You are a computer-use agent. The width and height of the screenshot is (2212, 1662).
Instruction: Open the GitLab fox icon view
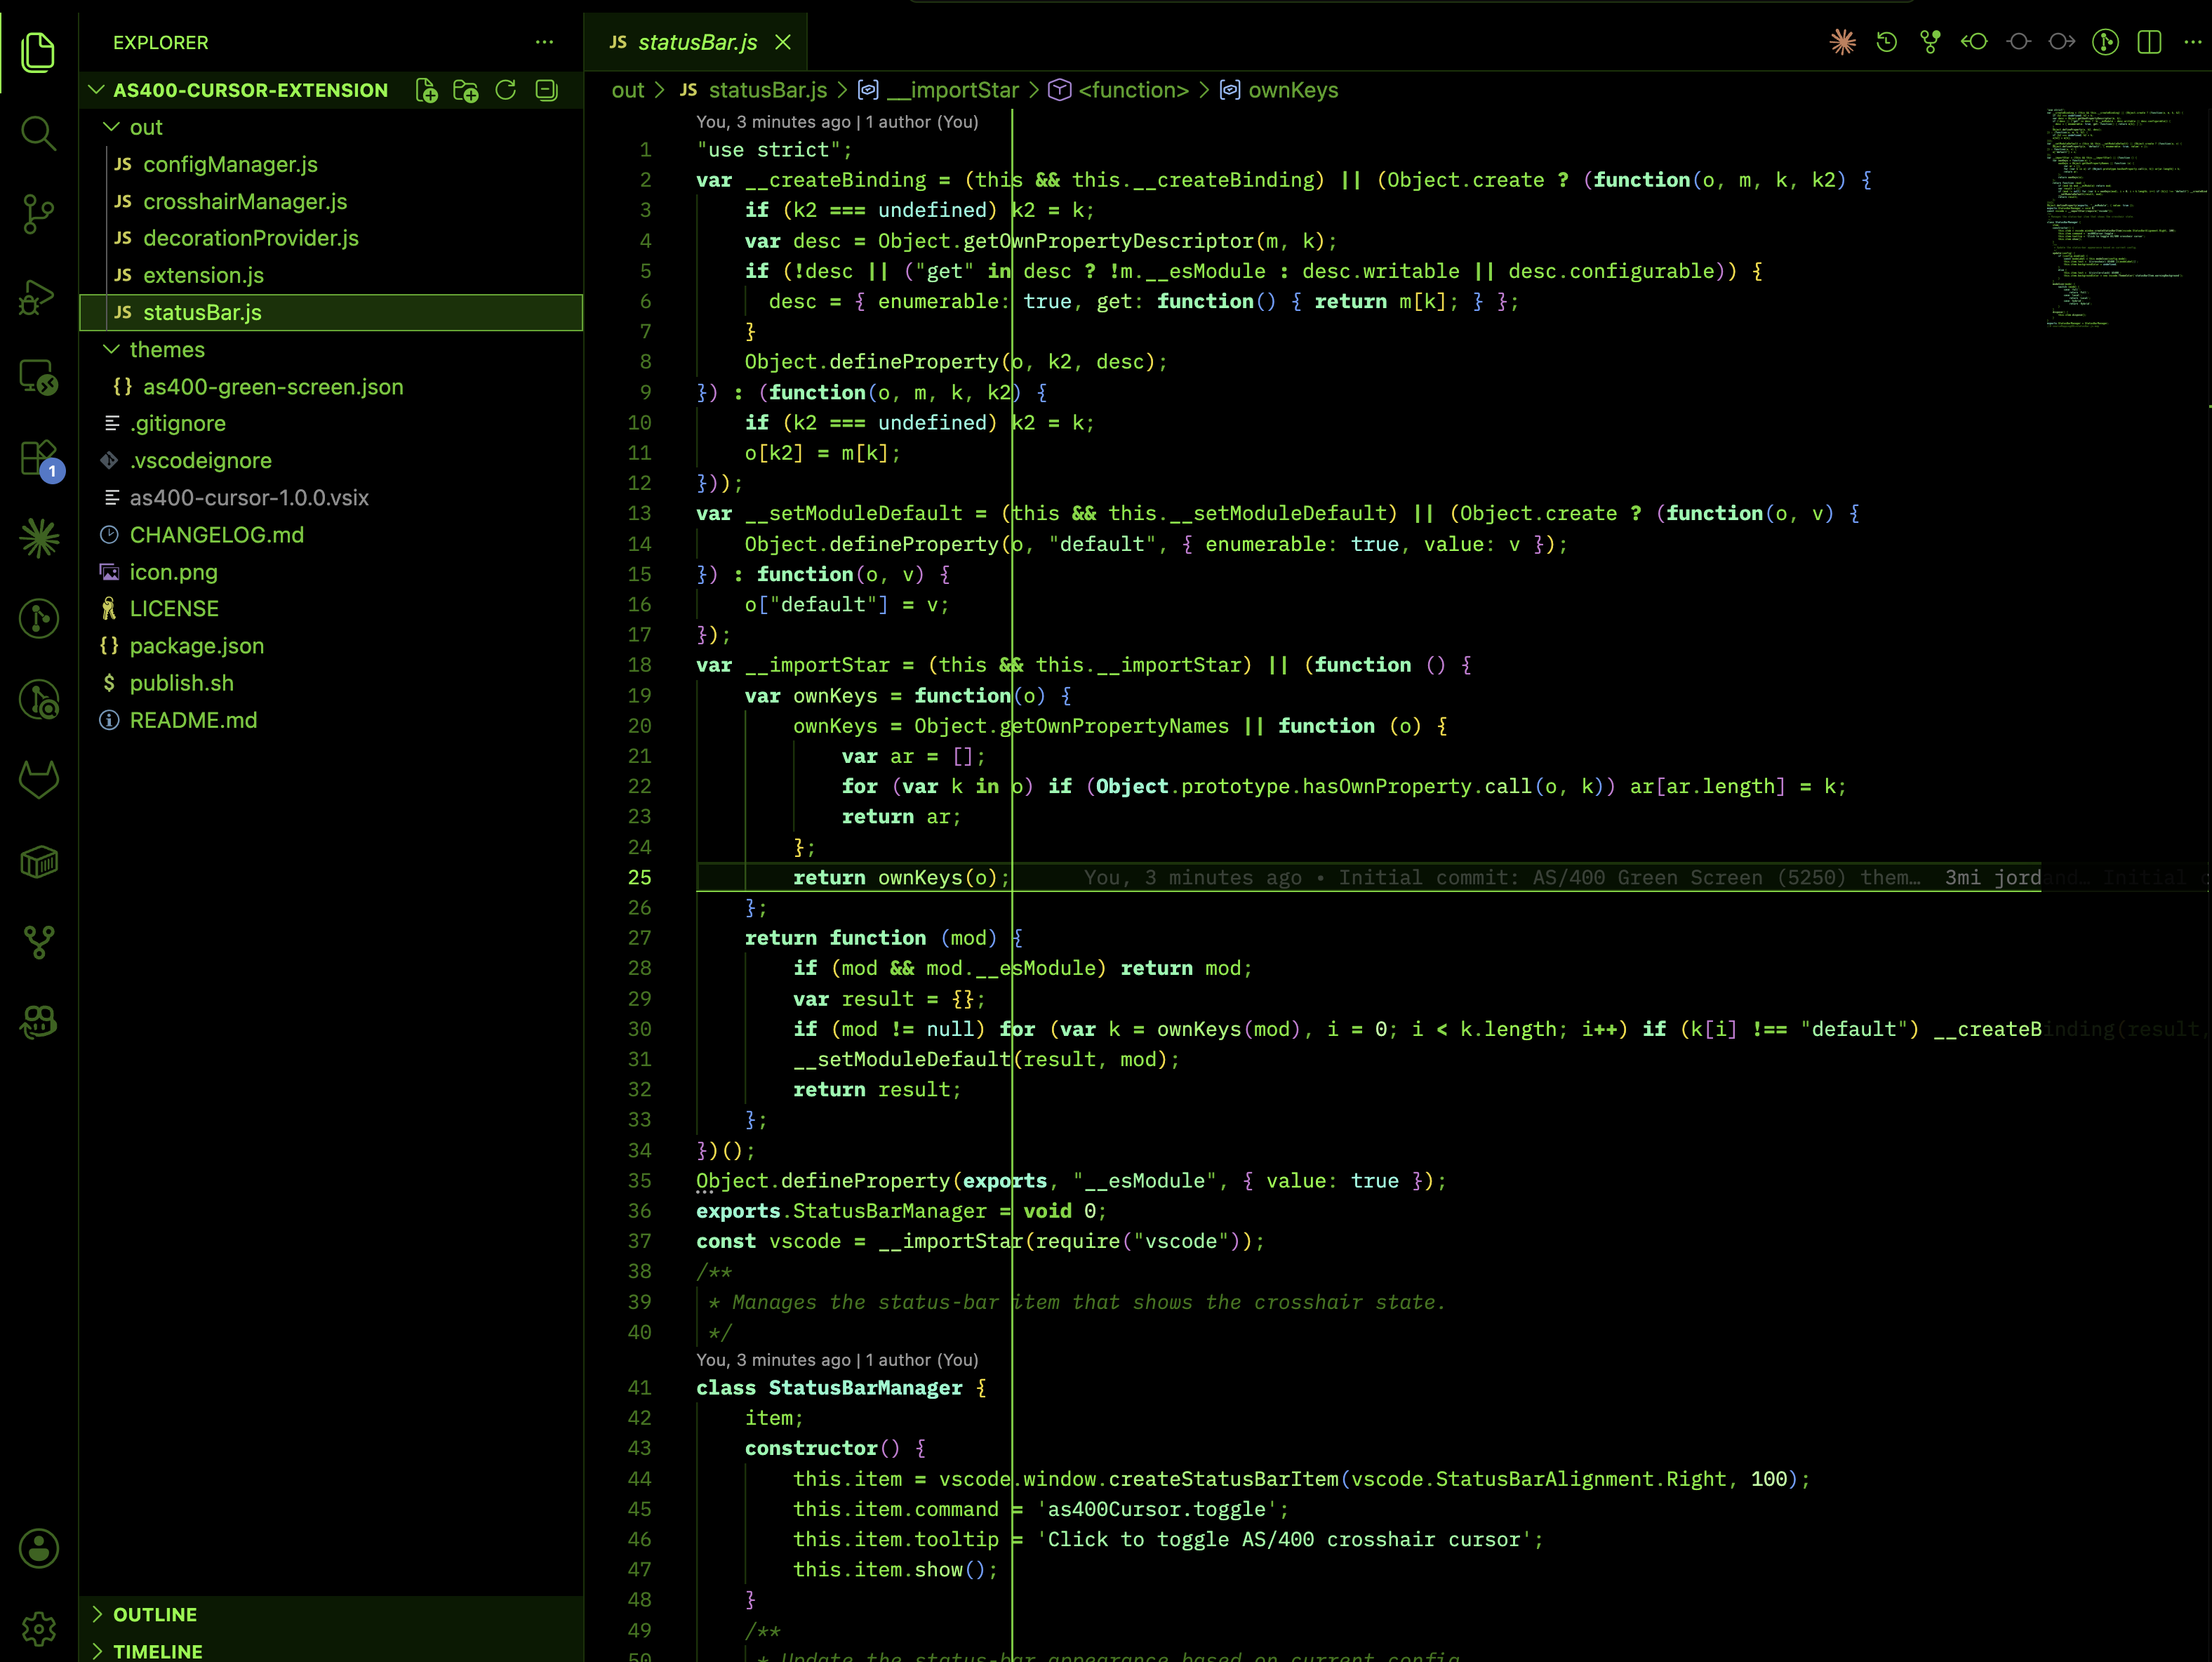tap(38, 780)
